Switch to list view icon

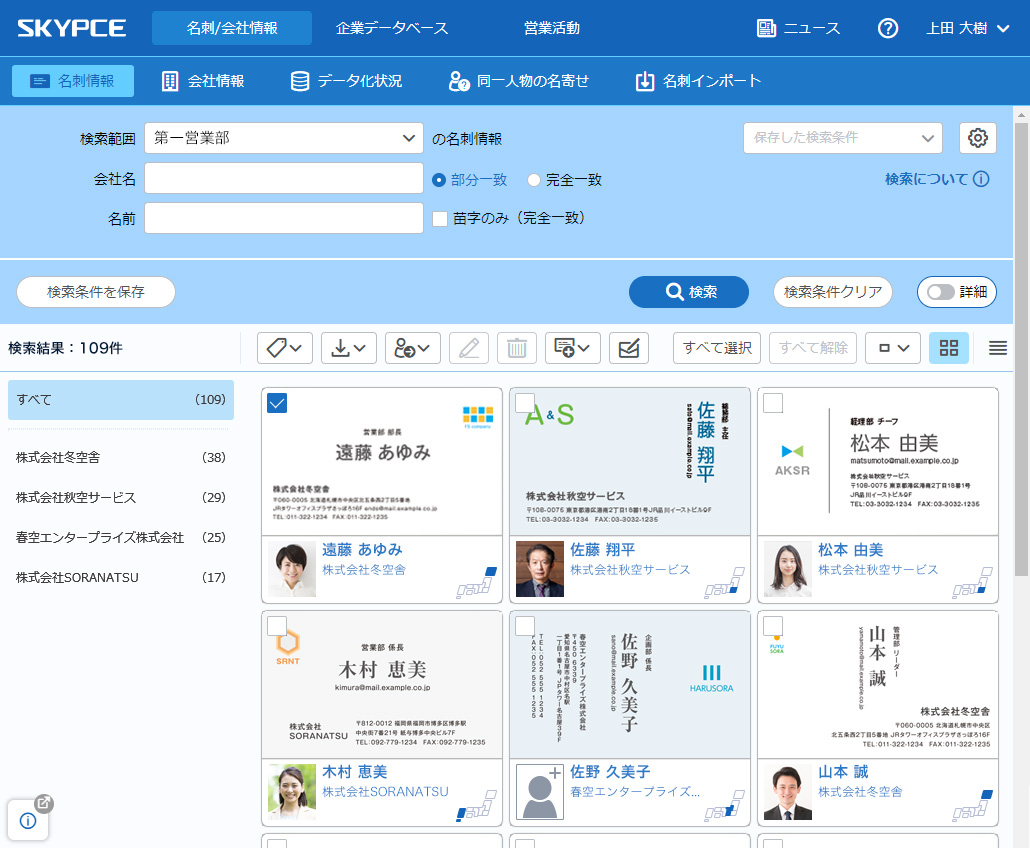tap(997, 348)
